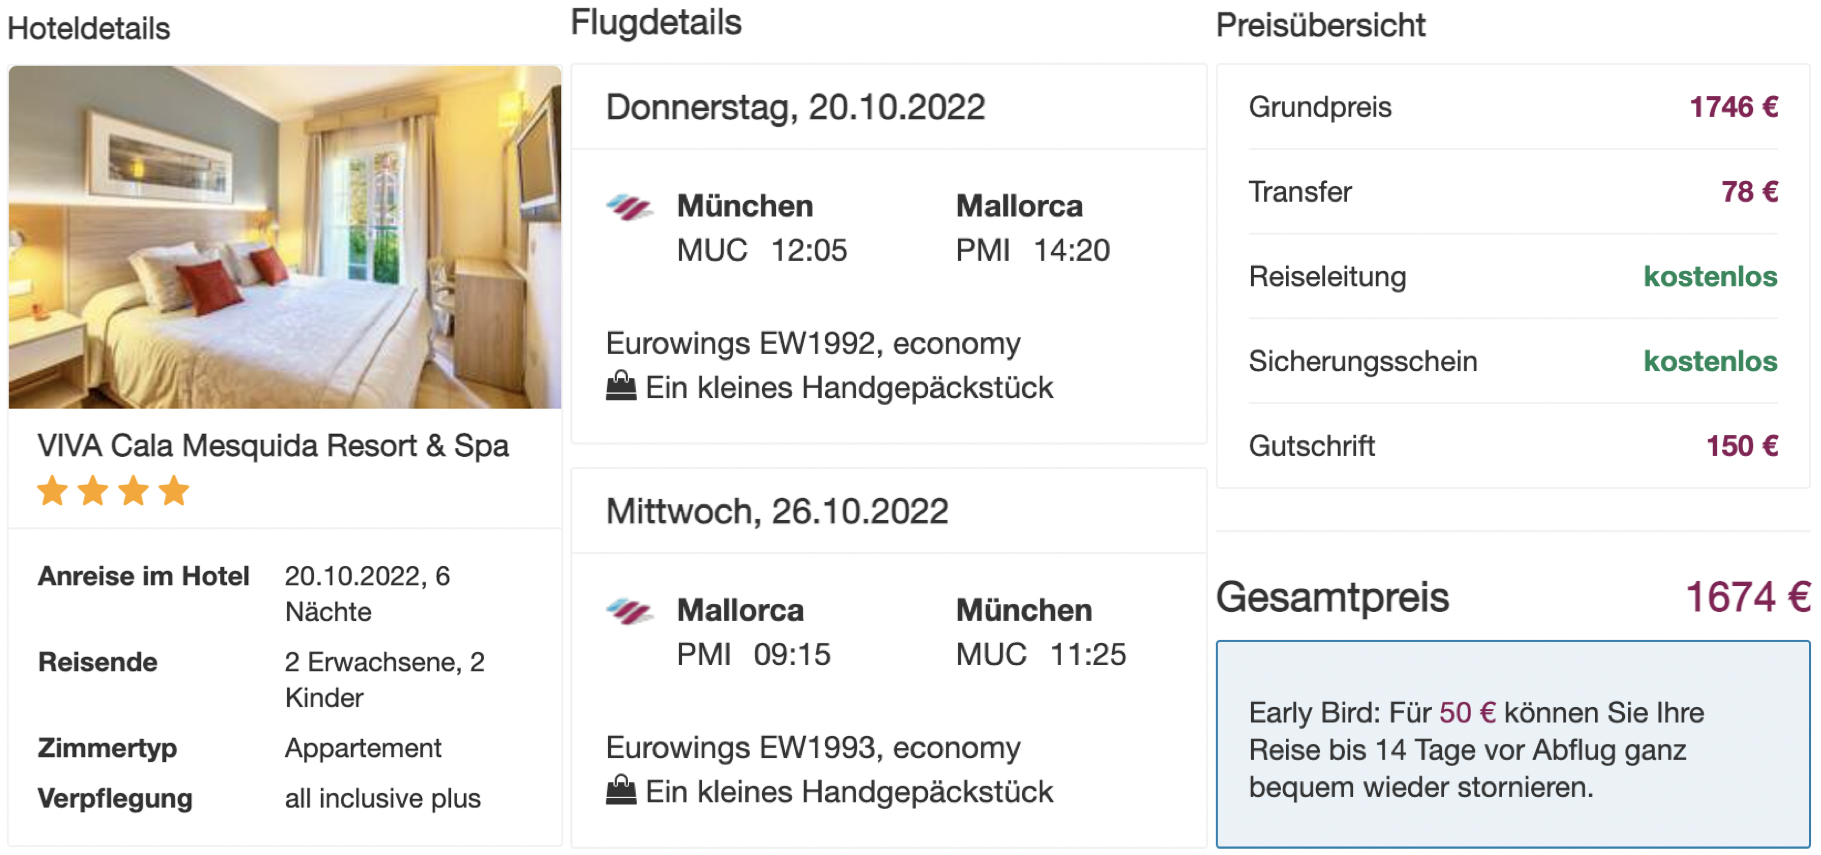Image resolution: width=1821 pixels, height=855 pixels.
Task: Click kostenlos next to Reiseleitung
Action: click(x=1710, y=276)
